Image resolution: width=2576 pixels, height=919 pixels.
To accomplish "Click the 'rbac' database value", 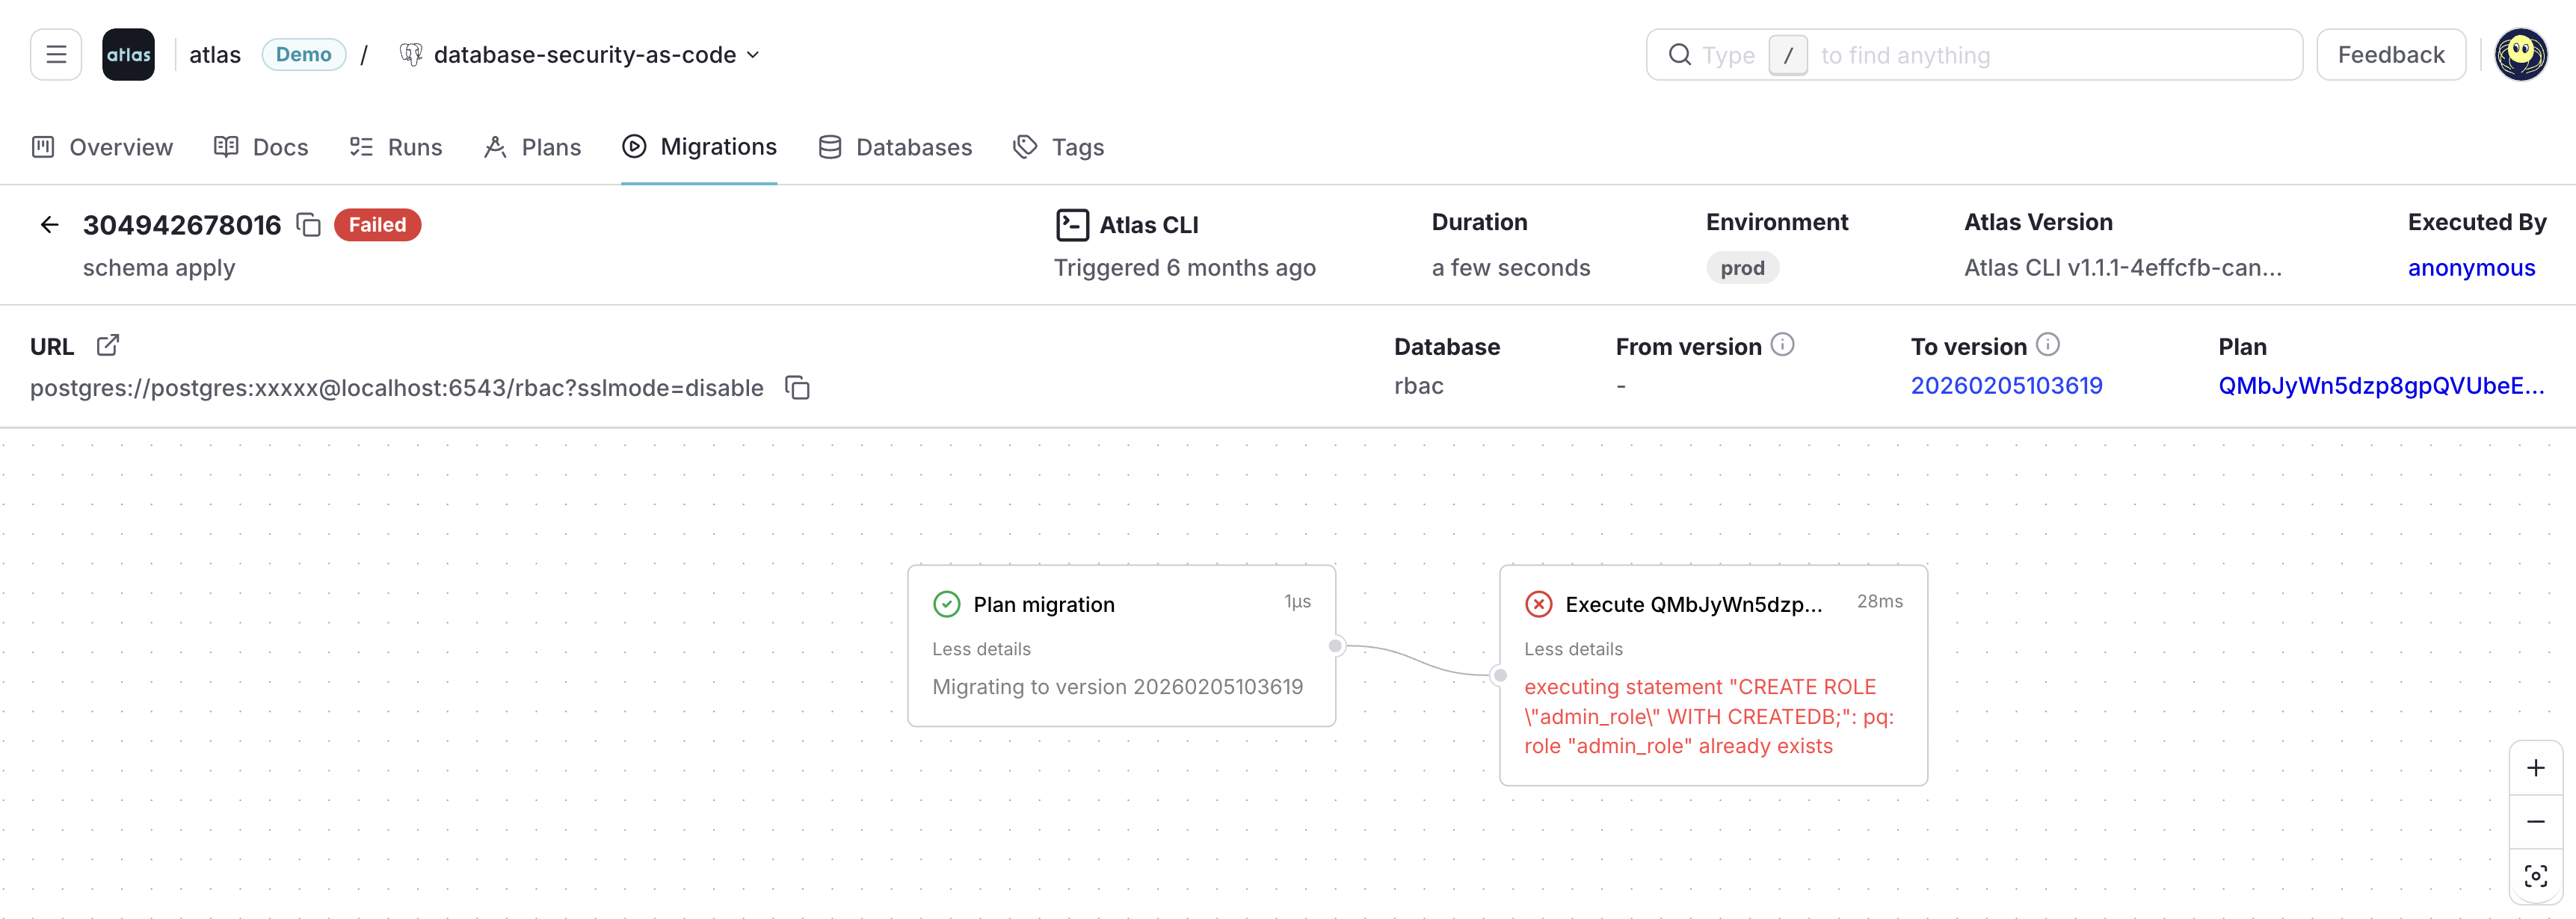I will click(x=1418, y=386).
